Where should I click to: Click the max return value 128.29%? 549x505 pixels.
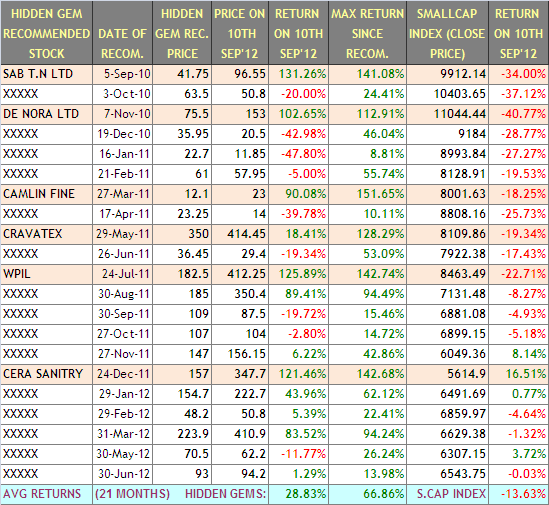click(368, 234)
